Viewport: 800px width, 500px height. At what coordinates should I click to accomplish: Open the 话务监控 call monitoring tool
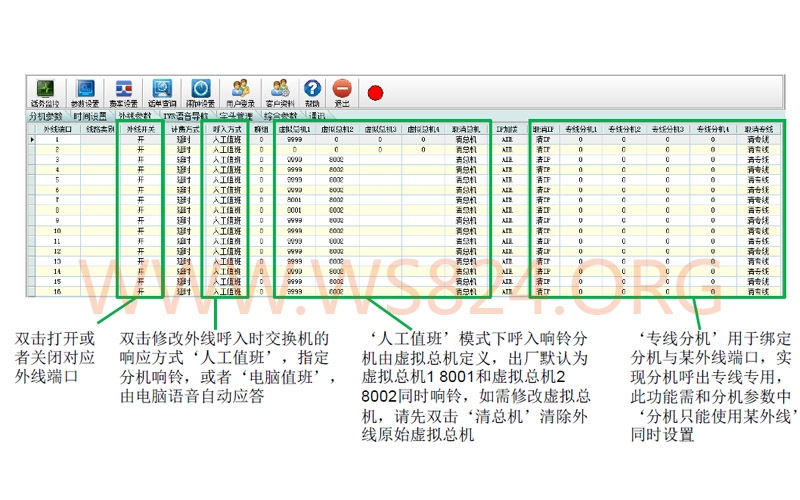pos(45,93)
